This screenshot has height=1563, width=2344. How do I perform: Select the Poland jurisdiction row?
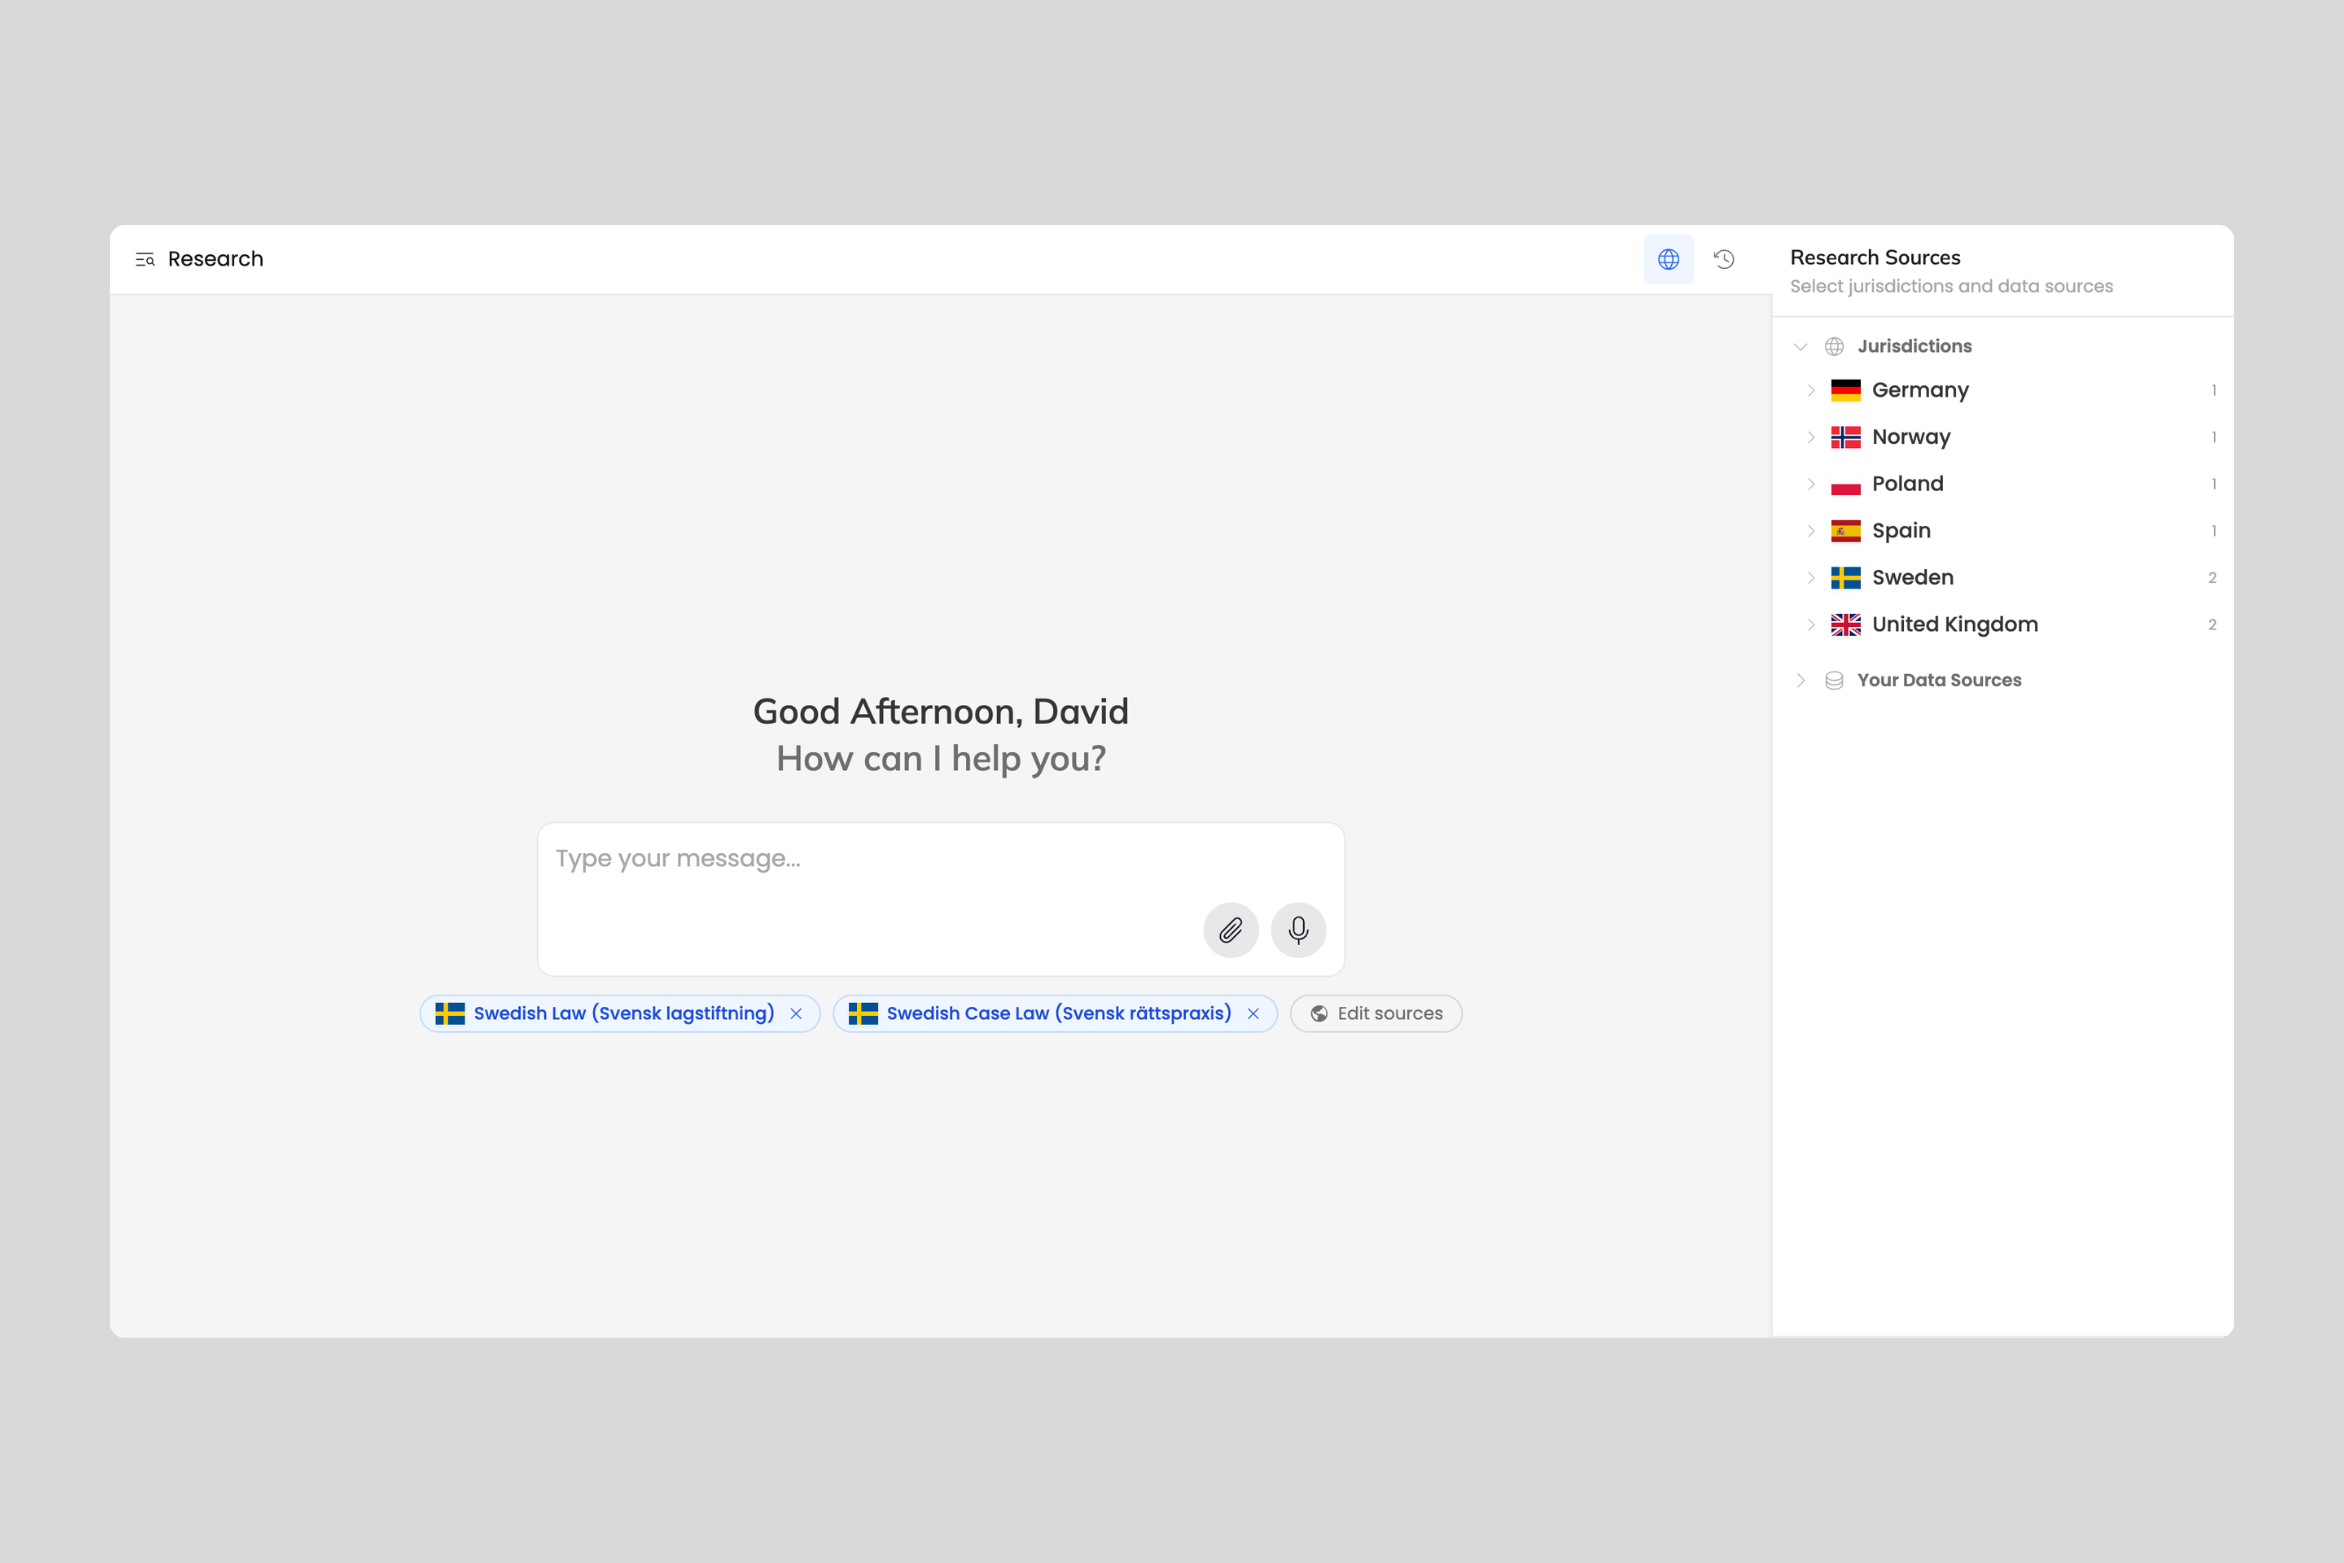[x=1907, y=484]
